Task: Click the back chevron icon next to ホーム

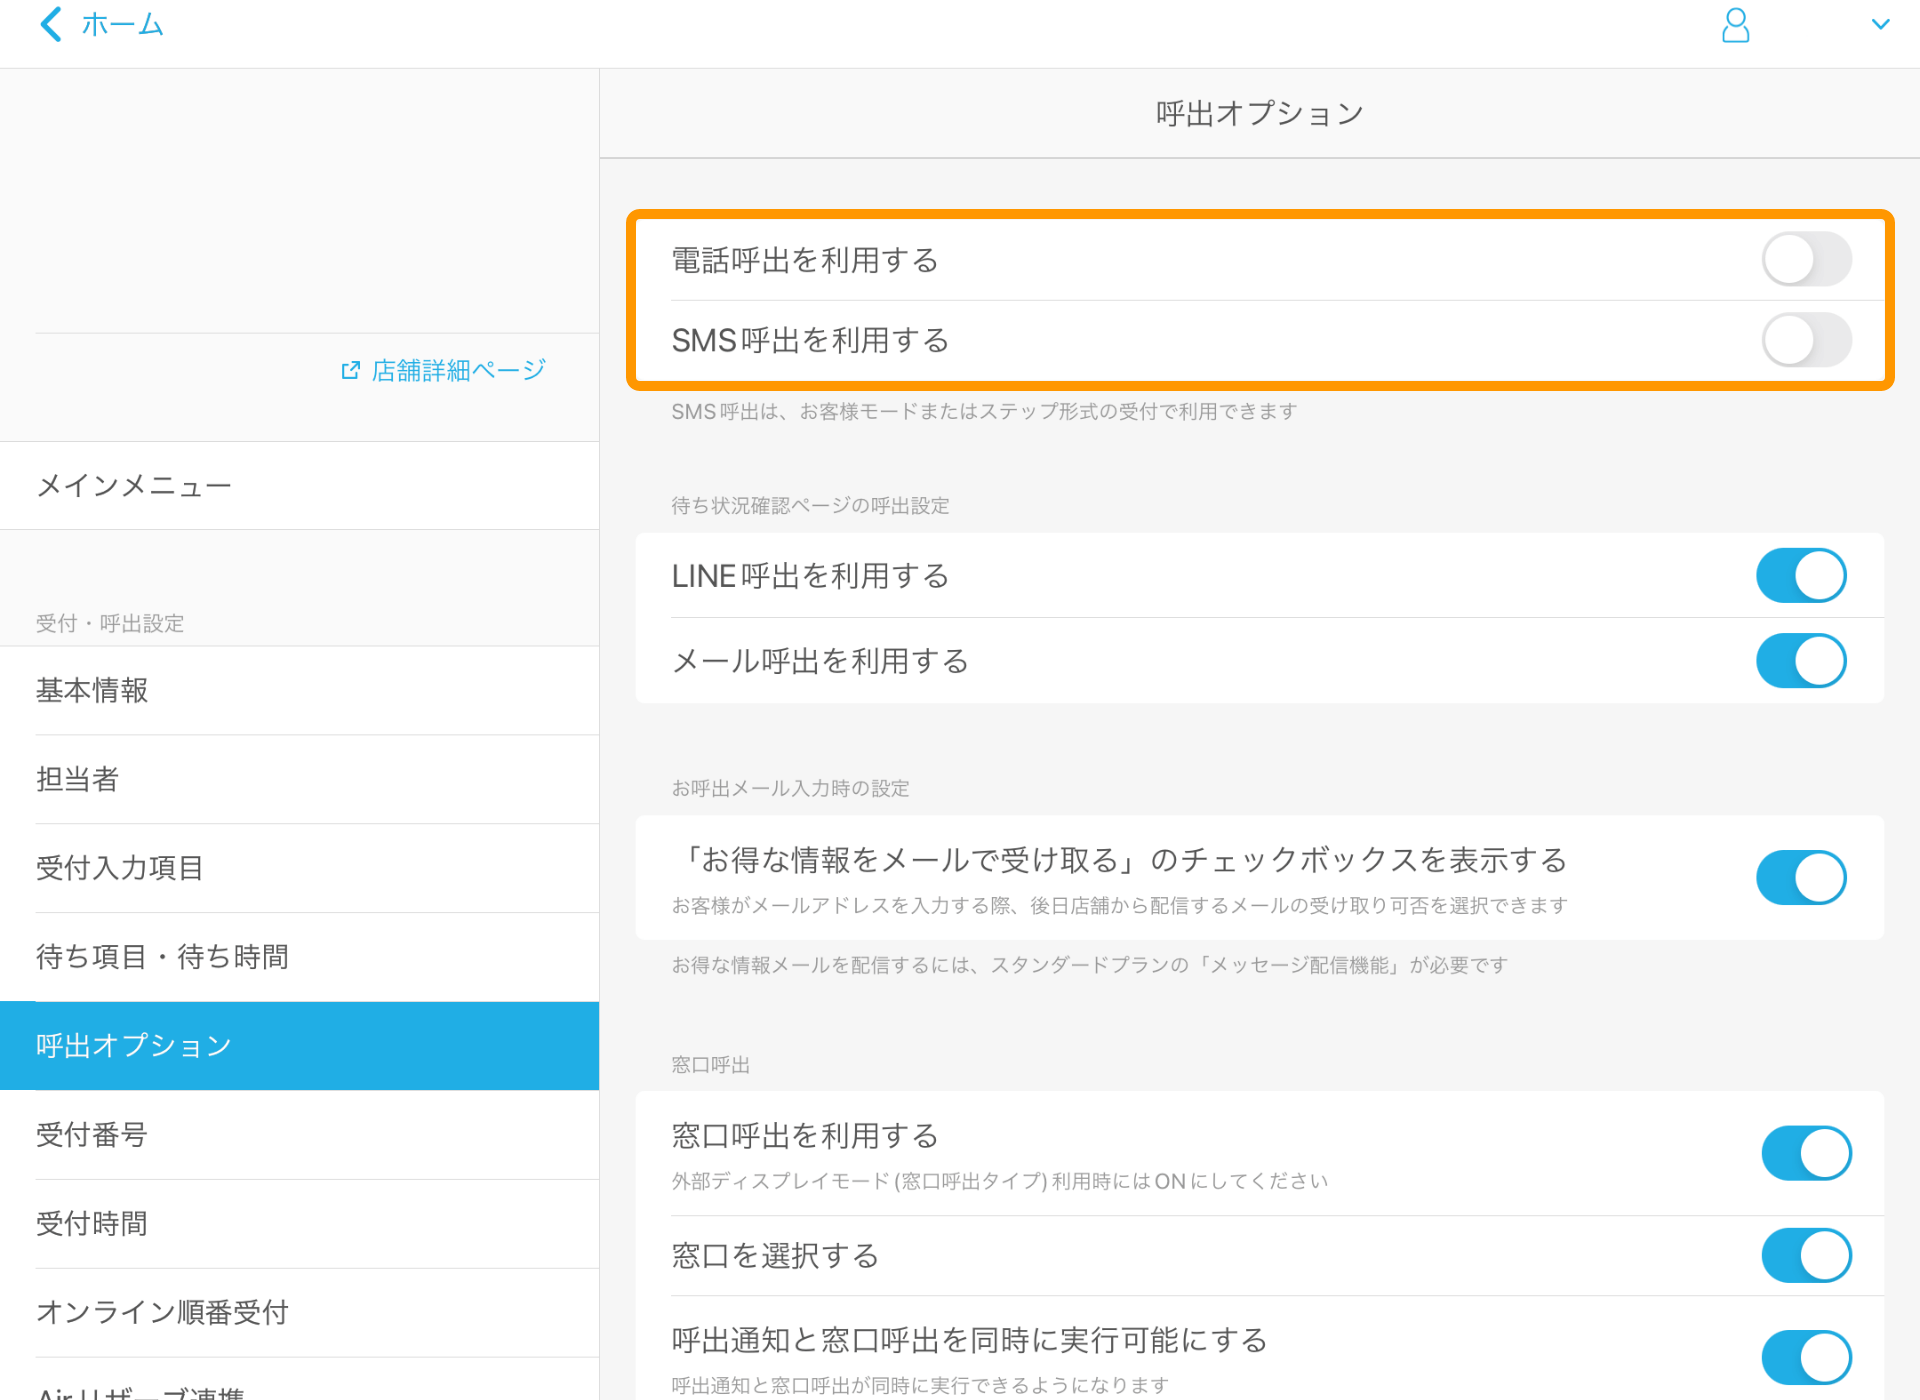Action: coord(51,24)
